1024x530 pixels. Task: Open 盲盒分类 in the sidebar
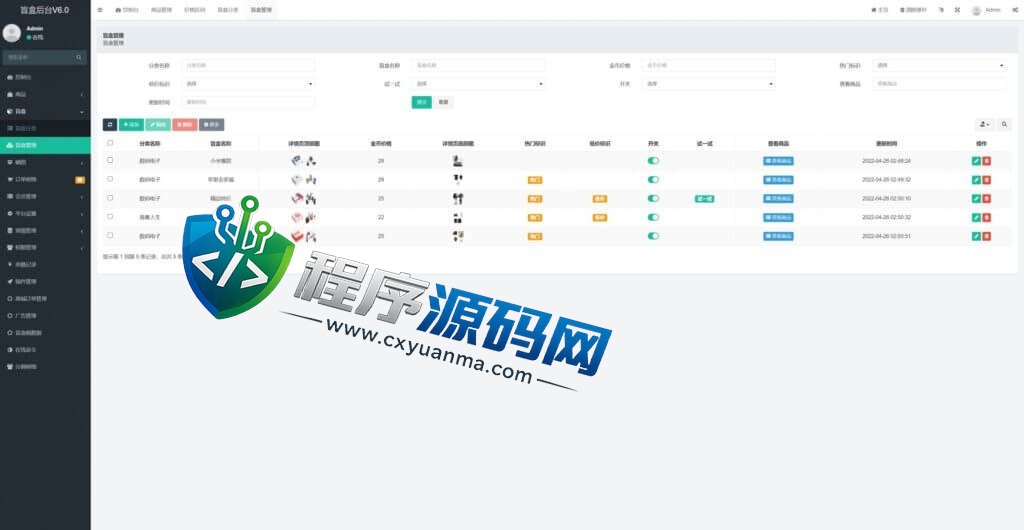point(45,129)
